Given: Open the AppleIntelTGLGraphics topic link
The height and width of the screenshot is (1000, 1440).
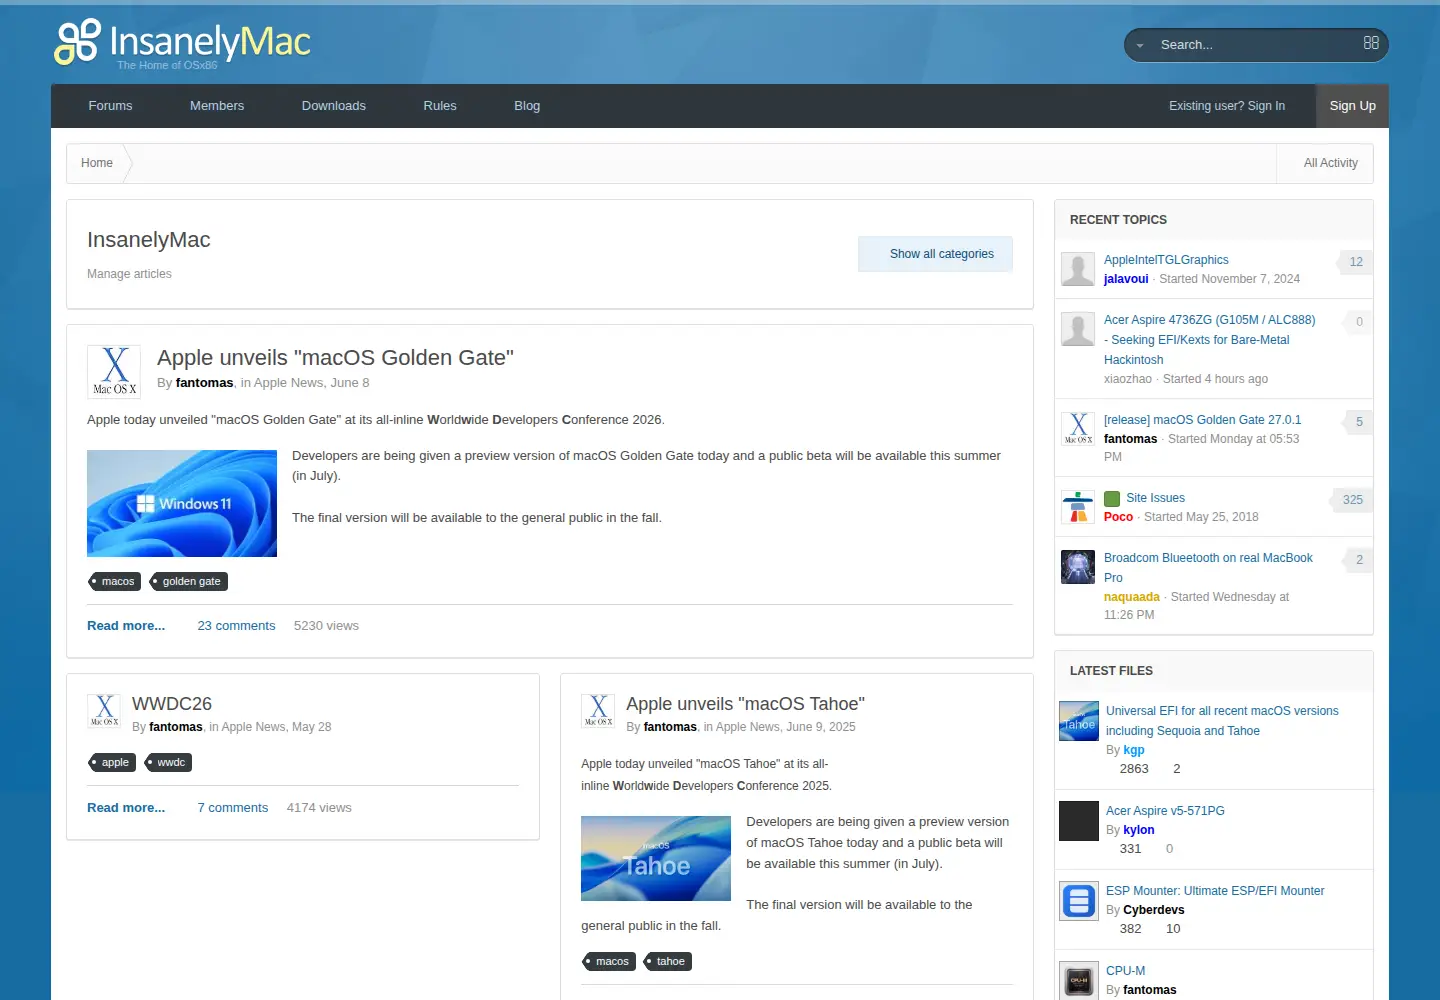Looking at the screenshot, I should 1166,260.
